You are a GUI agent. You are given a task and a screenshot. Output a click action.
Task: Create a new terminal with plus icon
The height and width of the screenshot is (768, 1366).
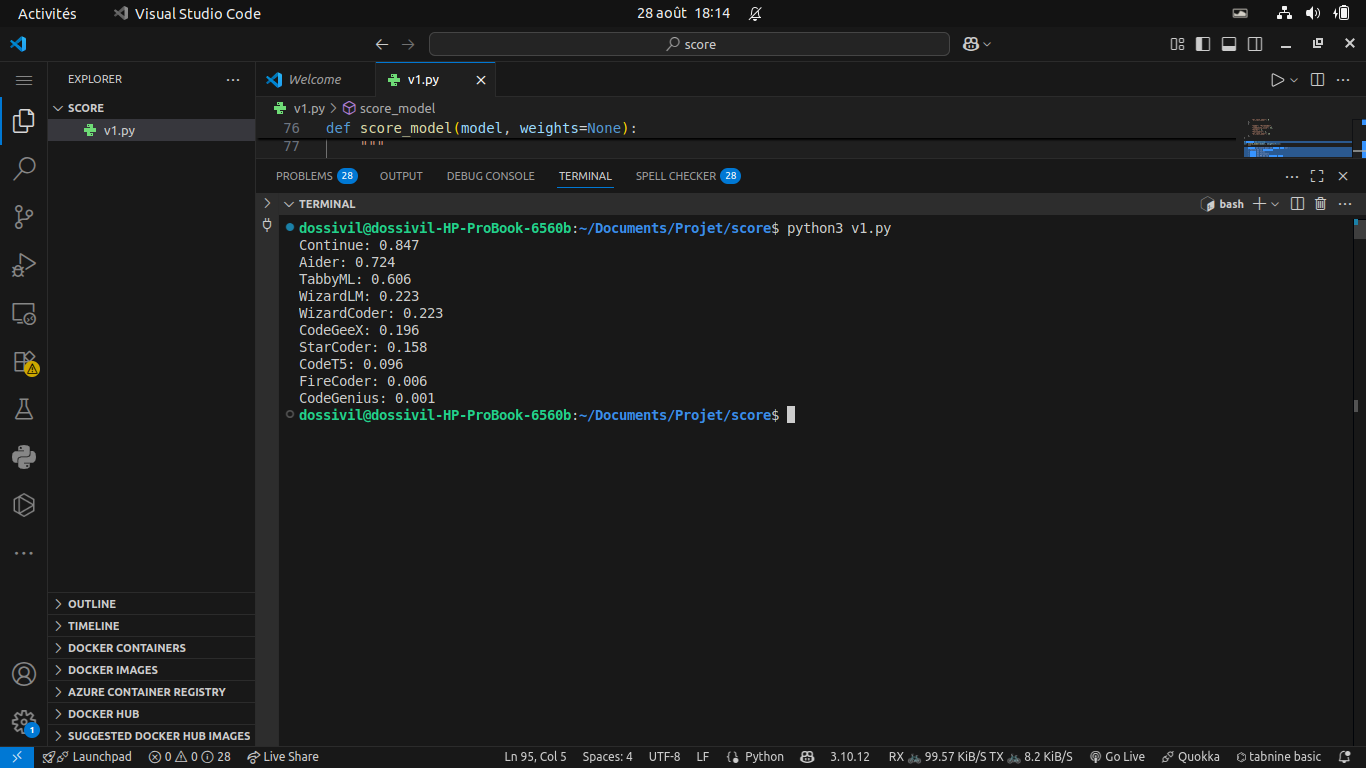click(x=1260, y=204)
